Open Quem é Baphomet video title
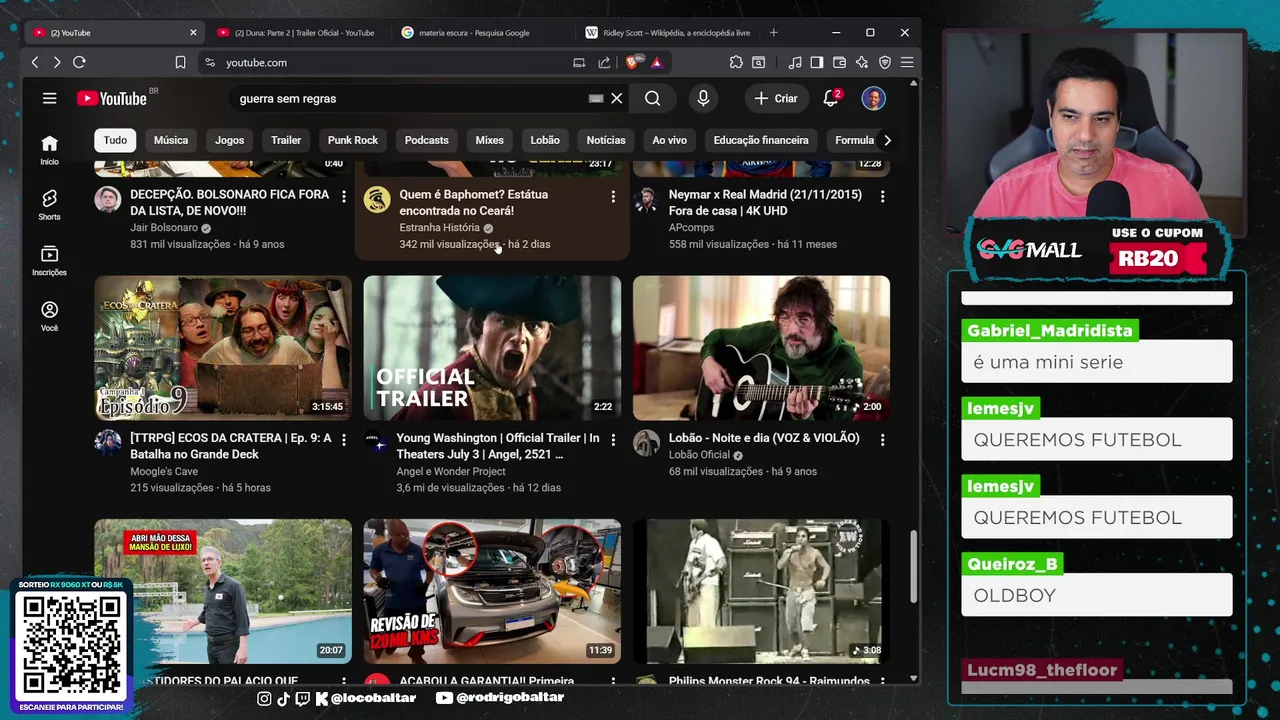The image size is (1280, 720). (x=474, y=202)
